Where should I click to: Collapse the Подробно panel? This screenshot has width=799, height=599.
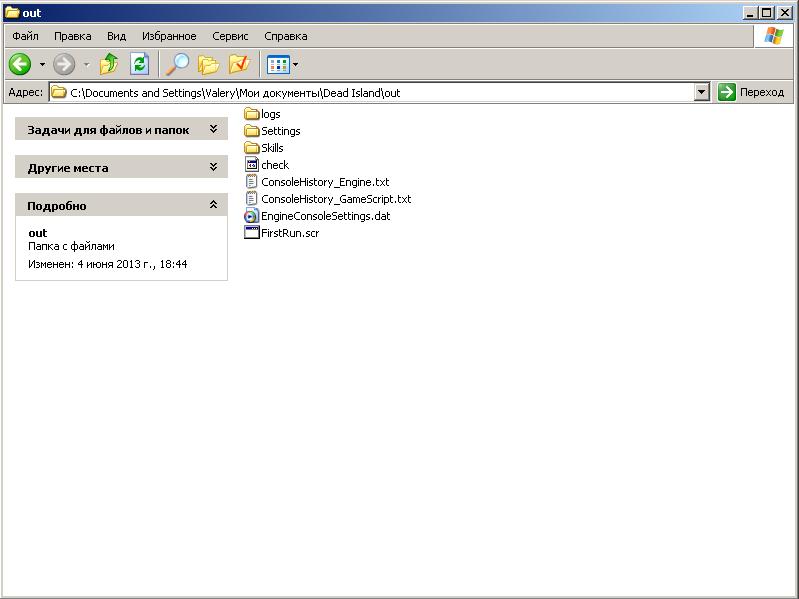[x=121, y=205]
